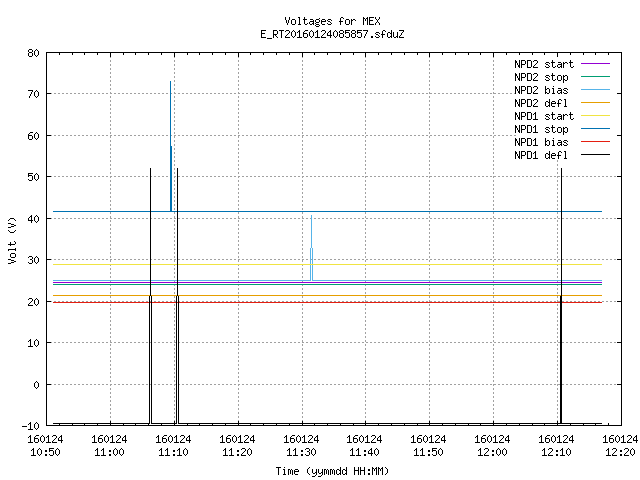Image resolution: width=640 pixels, height=480 pixels.
Task: Click the green NPD2 stop legend line sample
Action: tap(595, 76)
